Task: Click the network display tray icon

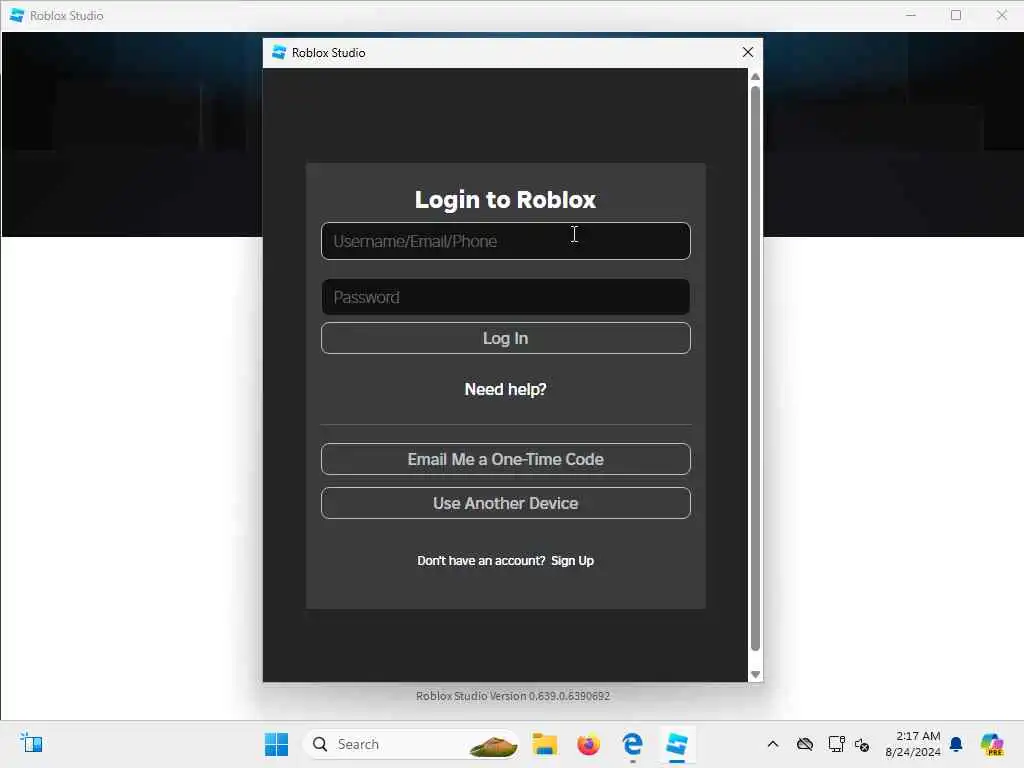Action: pyautogui.click(x=836, y=744)
